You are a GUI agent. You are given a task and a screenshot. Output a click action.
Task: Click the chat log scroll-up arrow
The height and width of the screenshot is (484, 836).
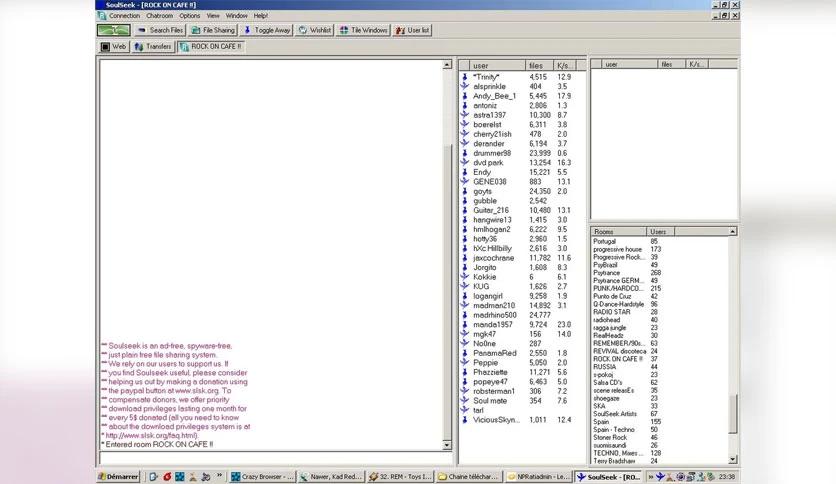tap(447, 64)
